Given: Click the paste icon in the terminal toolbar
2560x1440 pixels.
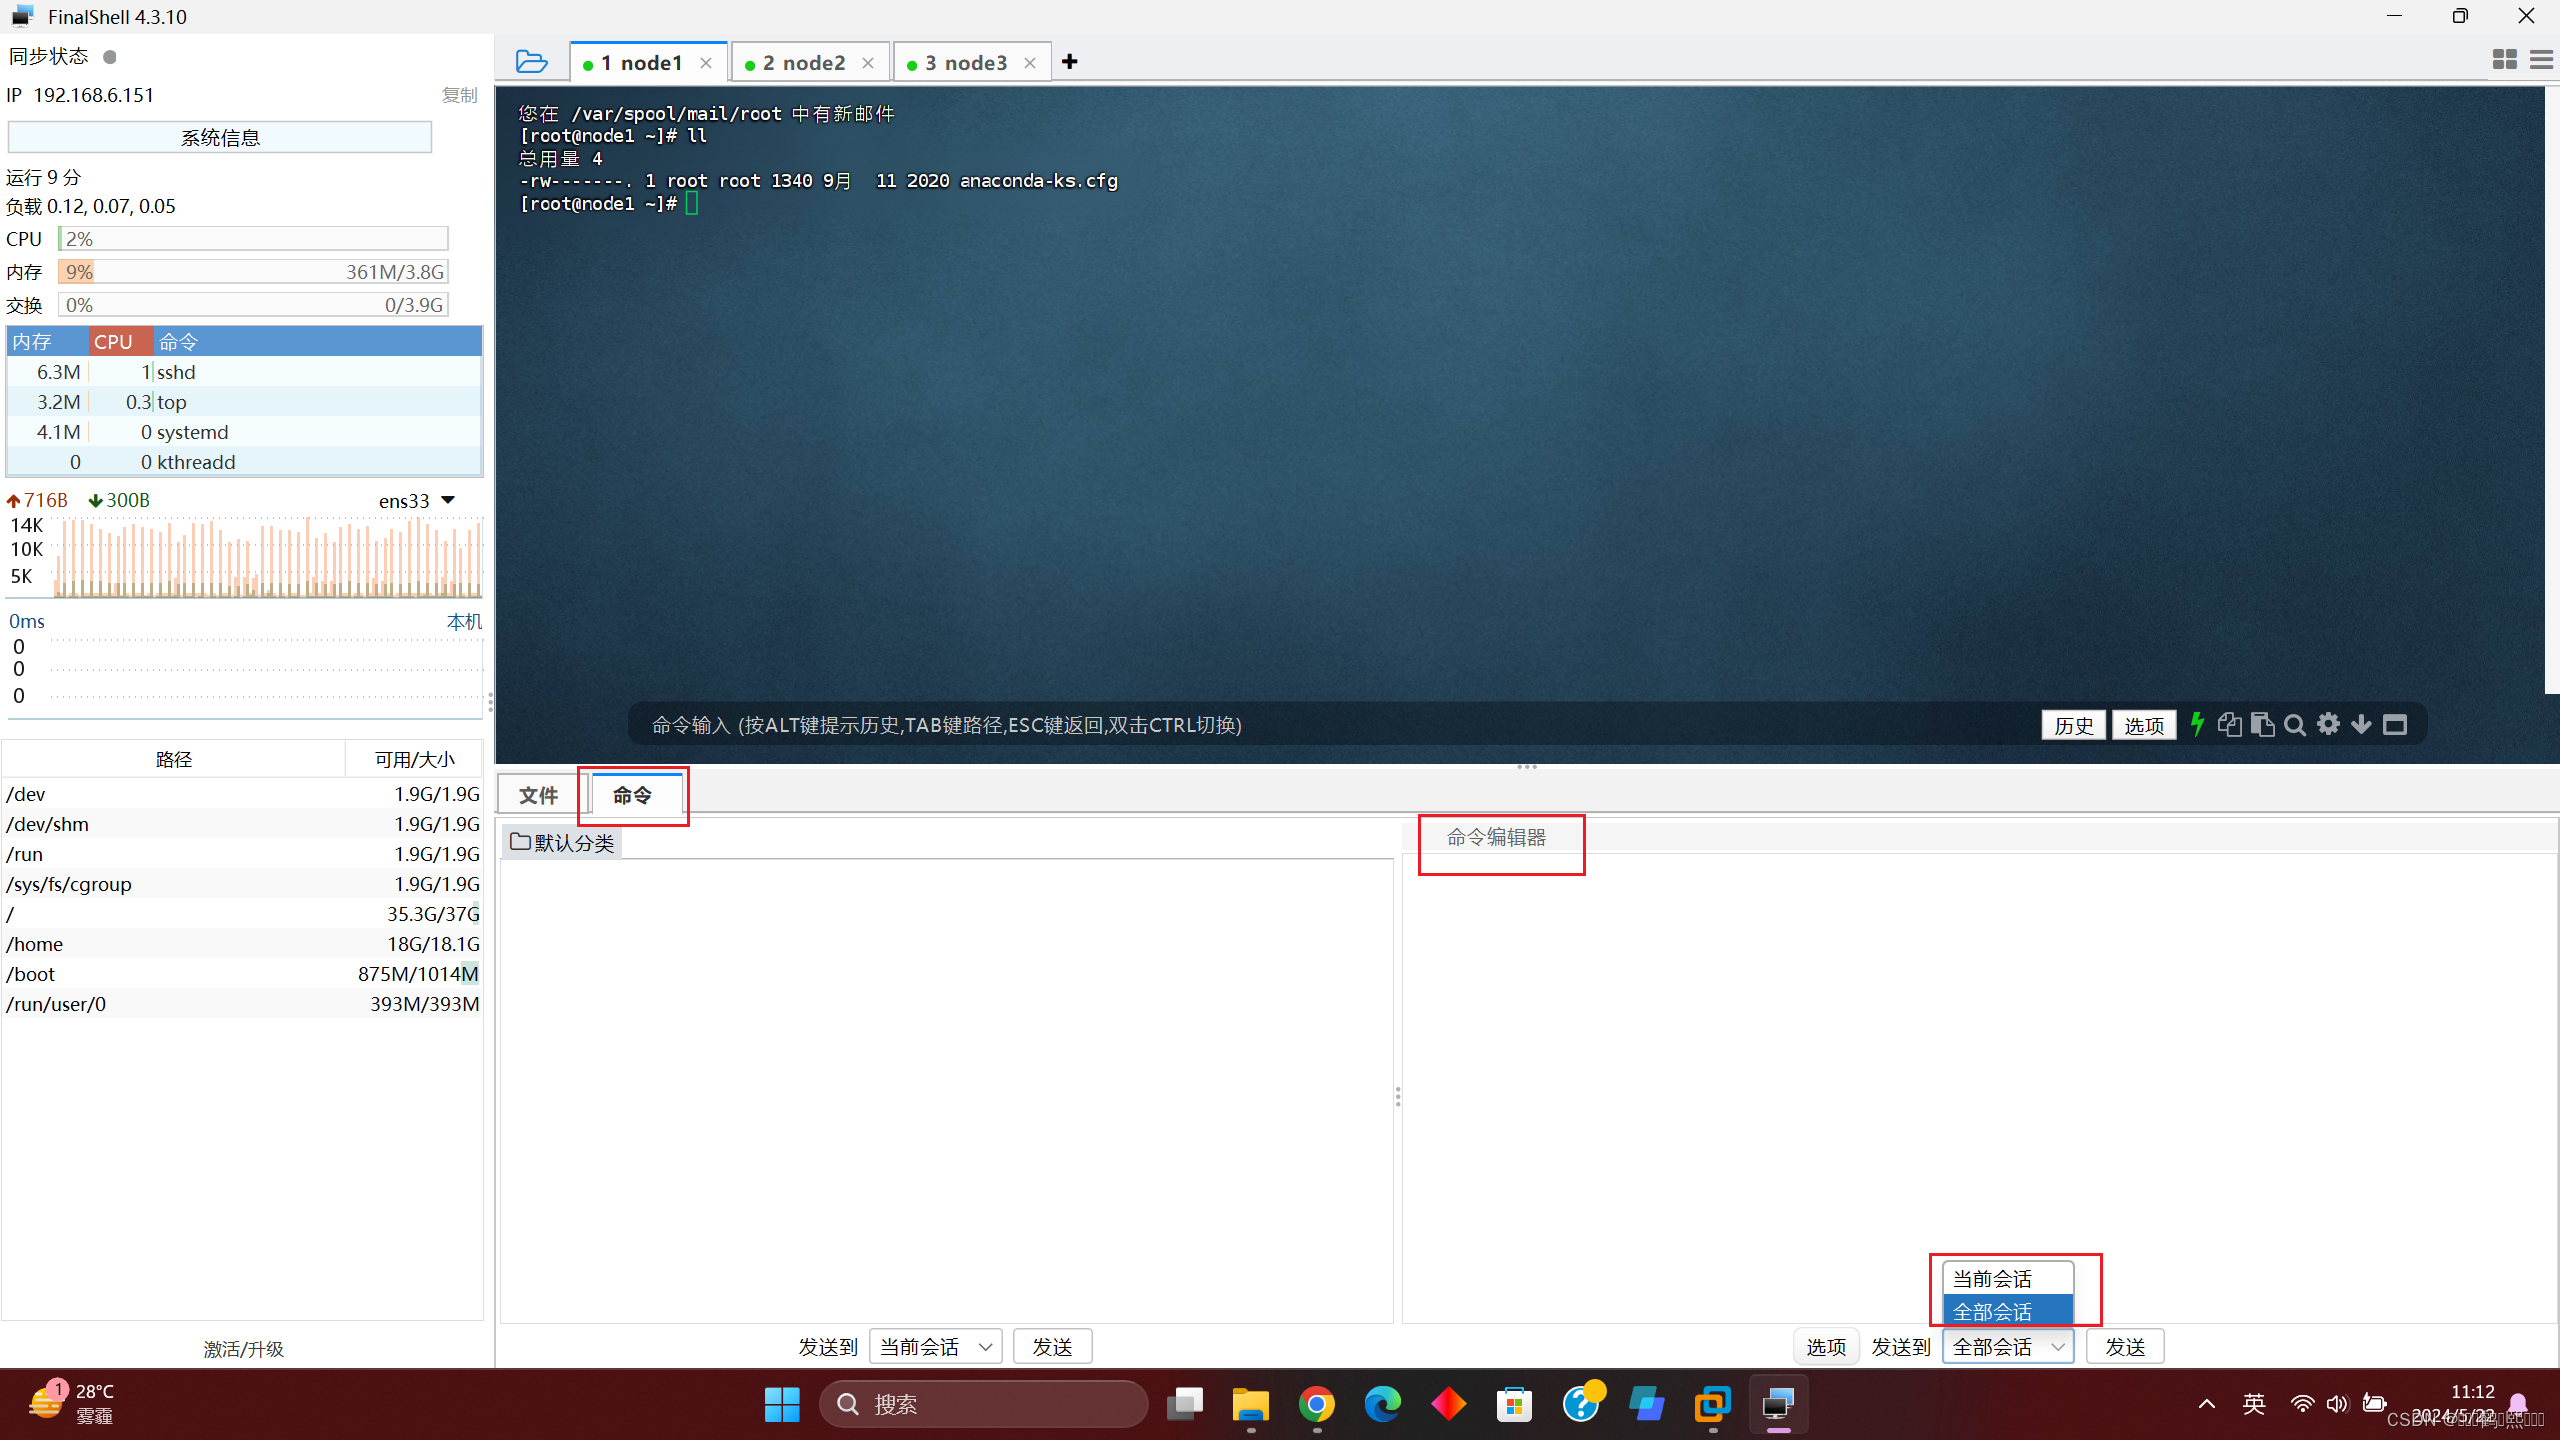Looking at the screenshot, I should (x=2262, y=724).
